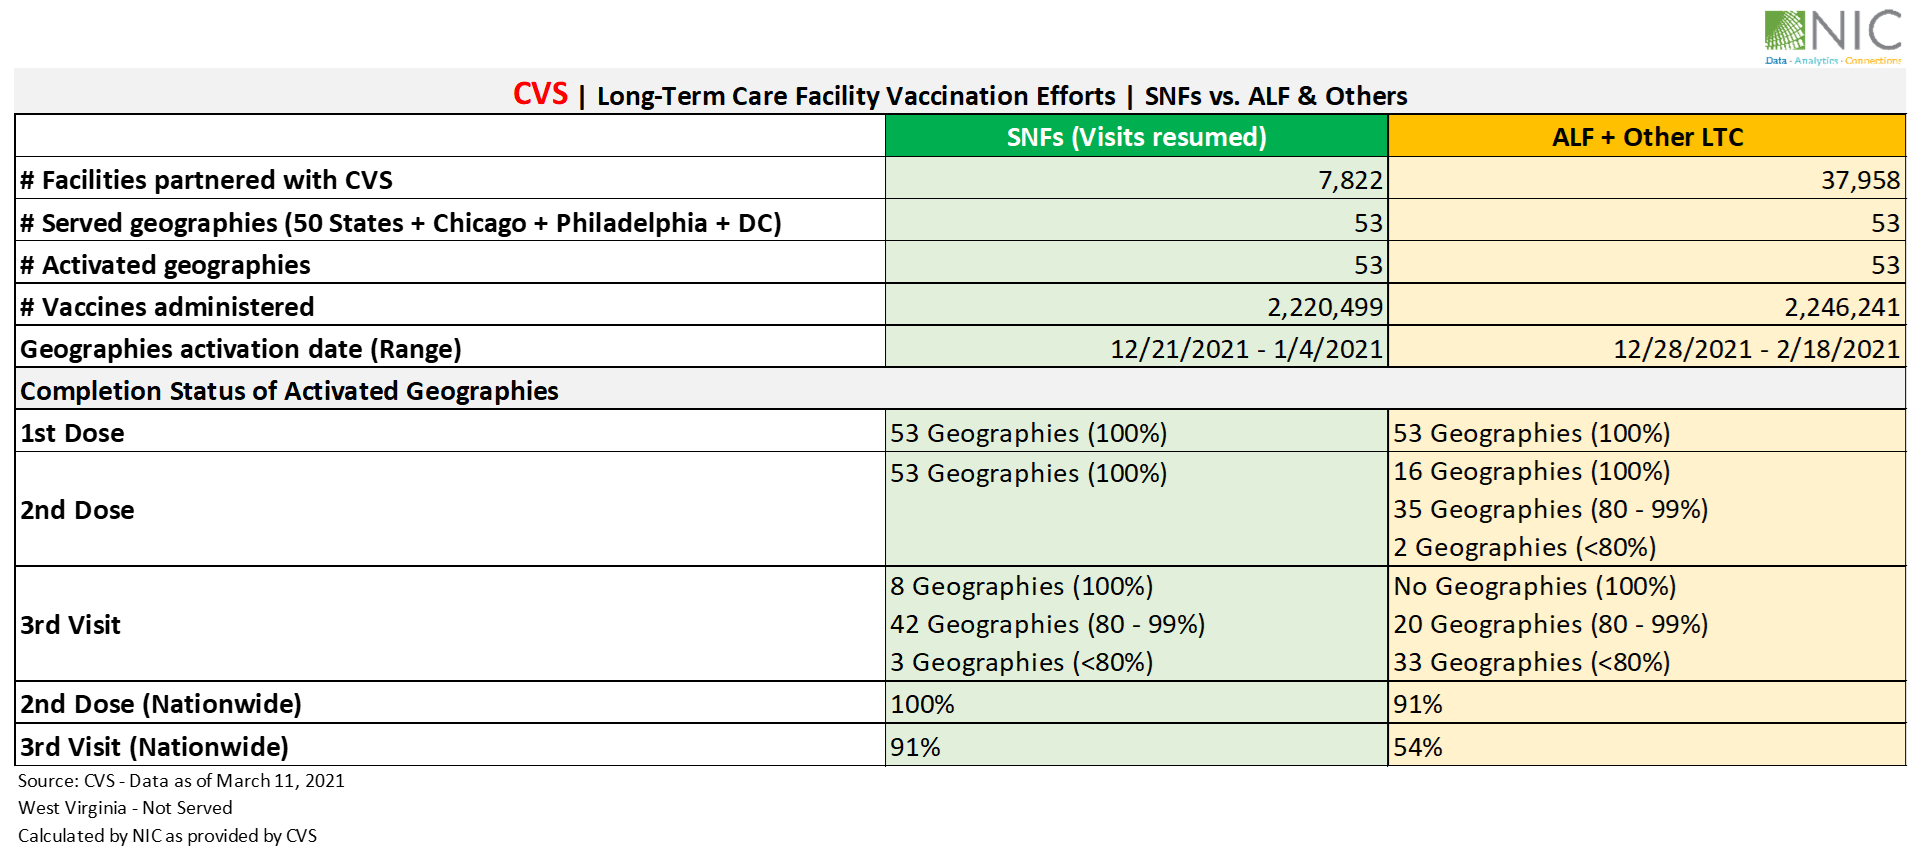
Task: Click 'Source: CVS - Data as of March 11, 2021'
Action: [x=181, y=780]
